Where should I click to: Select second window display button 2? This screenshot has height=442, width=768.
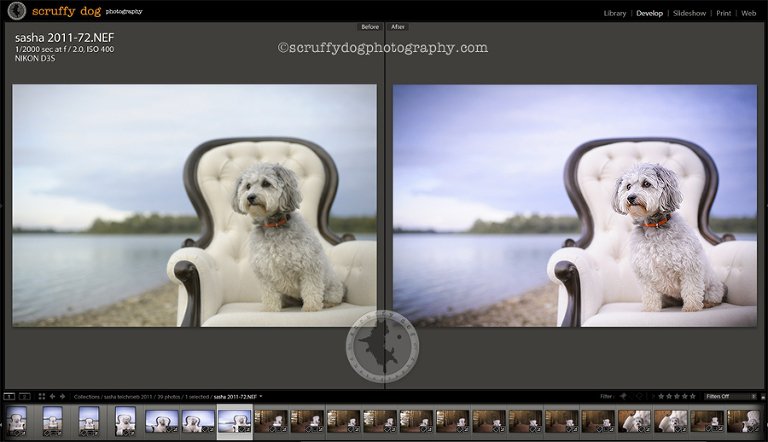pos(24,397)
